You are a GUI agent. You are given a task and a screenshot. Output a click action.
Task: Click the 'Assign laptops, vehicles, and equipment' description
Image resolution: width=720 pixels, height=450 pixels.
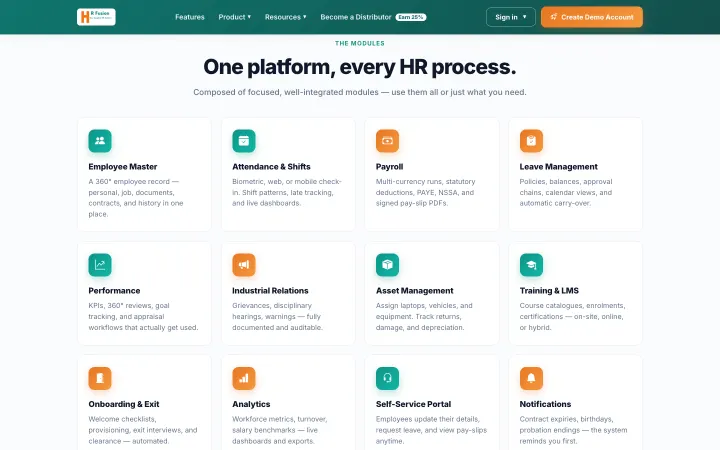tap(424, 316)
